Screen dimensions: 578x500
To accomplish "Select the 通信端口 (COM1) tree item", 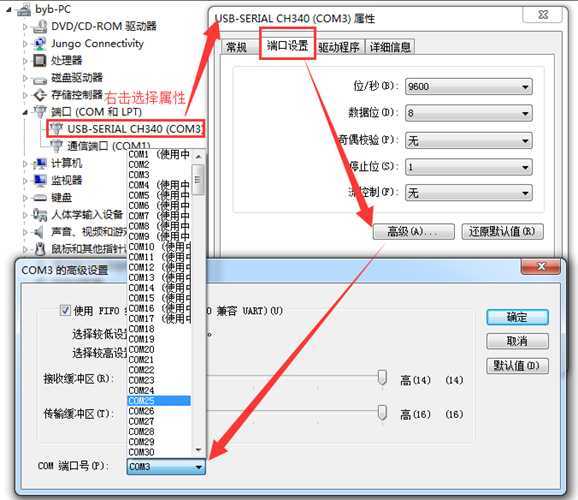I will click(x=109, y=146).
